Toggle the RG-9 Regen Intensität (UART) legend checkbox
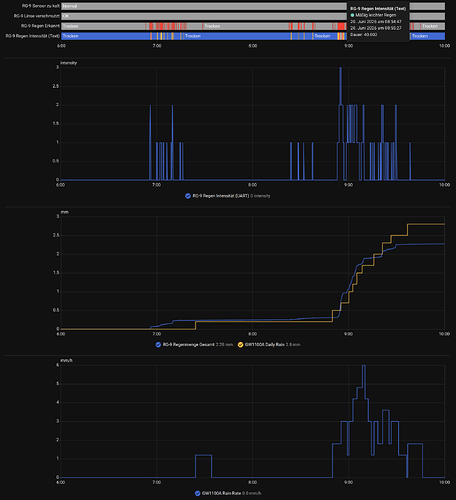456x500 pixels. (188, 196)
